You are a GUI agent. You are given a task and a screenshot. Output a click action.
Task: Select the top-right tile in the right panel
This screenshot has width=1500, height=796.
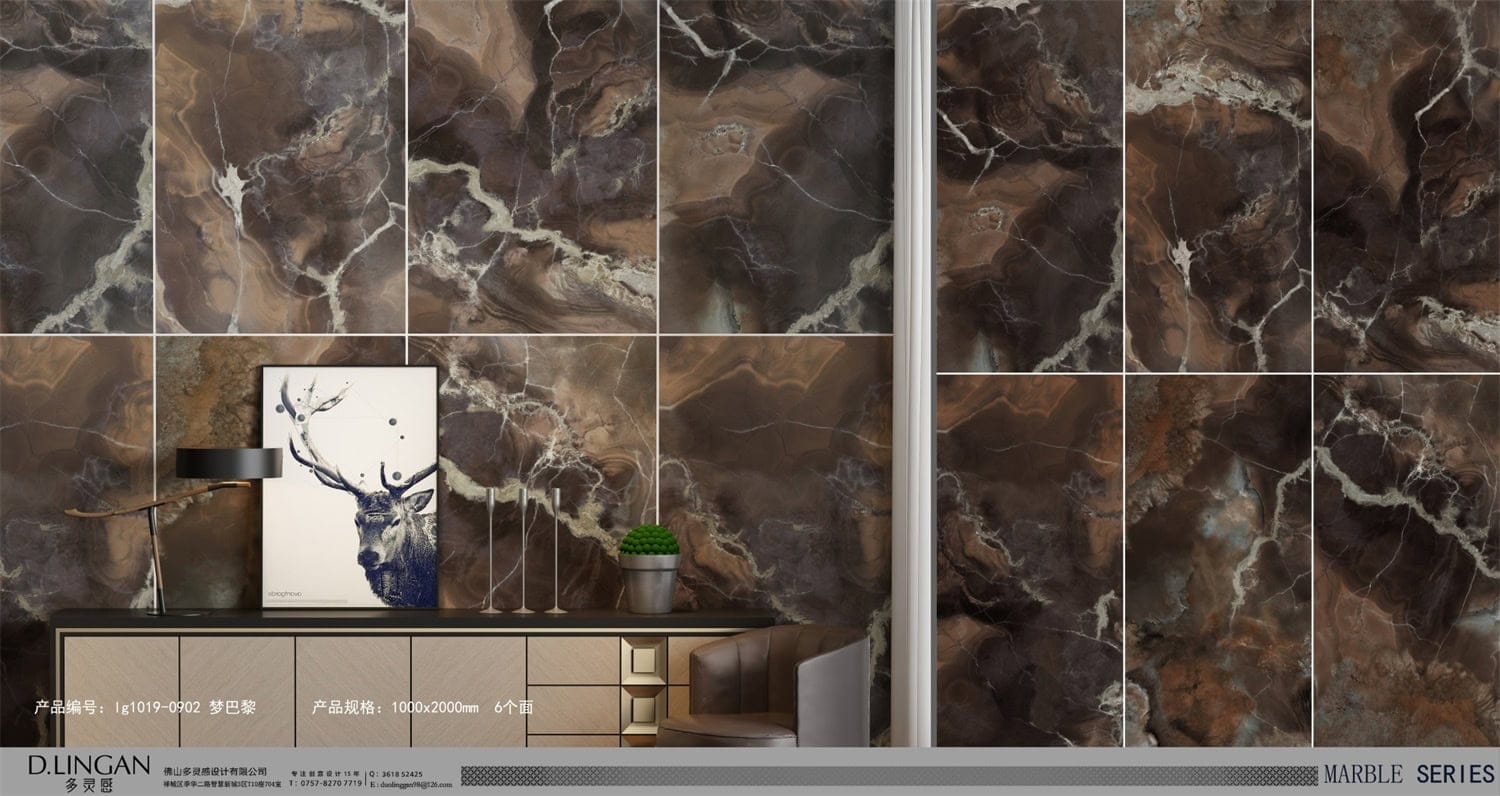[x=1405, y=185]
